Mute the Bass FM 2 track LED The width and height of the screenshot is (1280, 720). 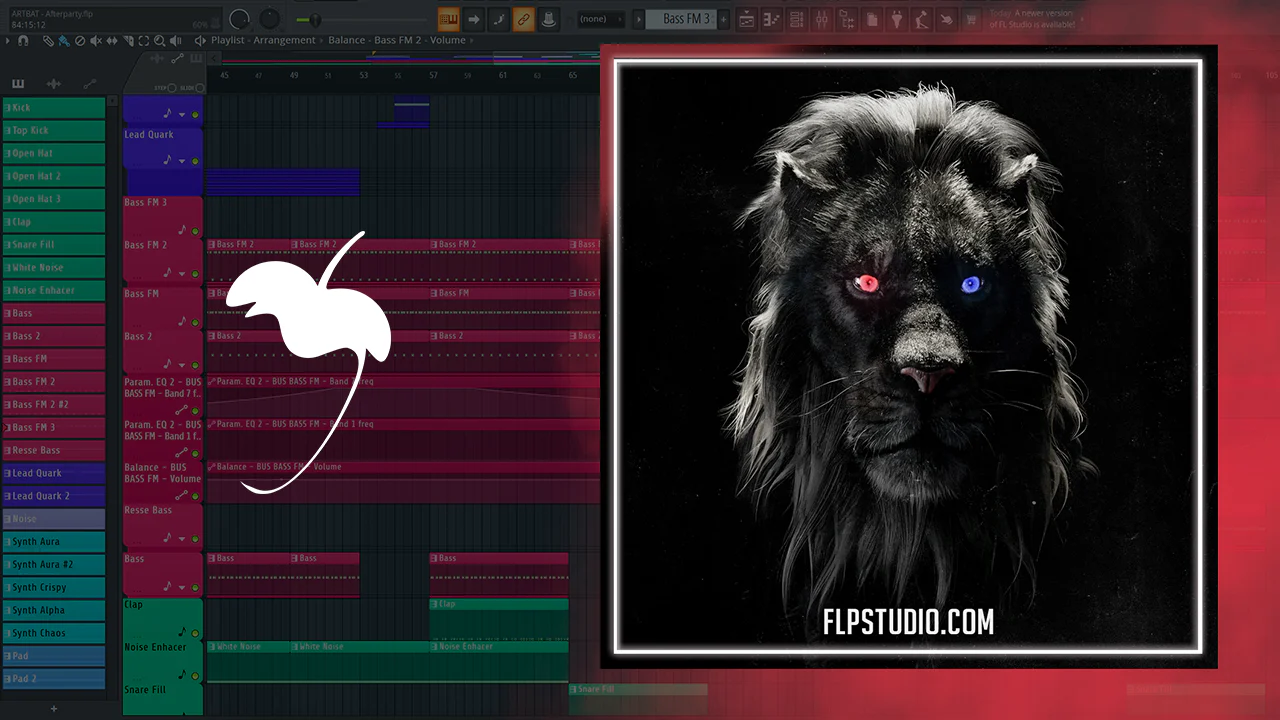click(195, 273)
